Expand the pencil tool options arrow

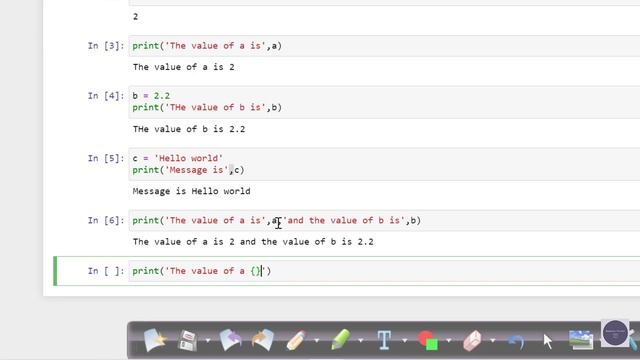click(317, 340)
